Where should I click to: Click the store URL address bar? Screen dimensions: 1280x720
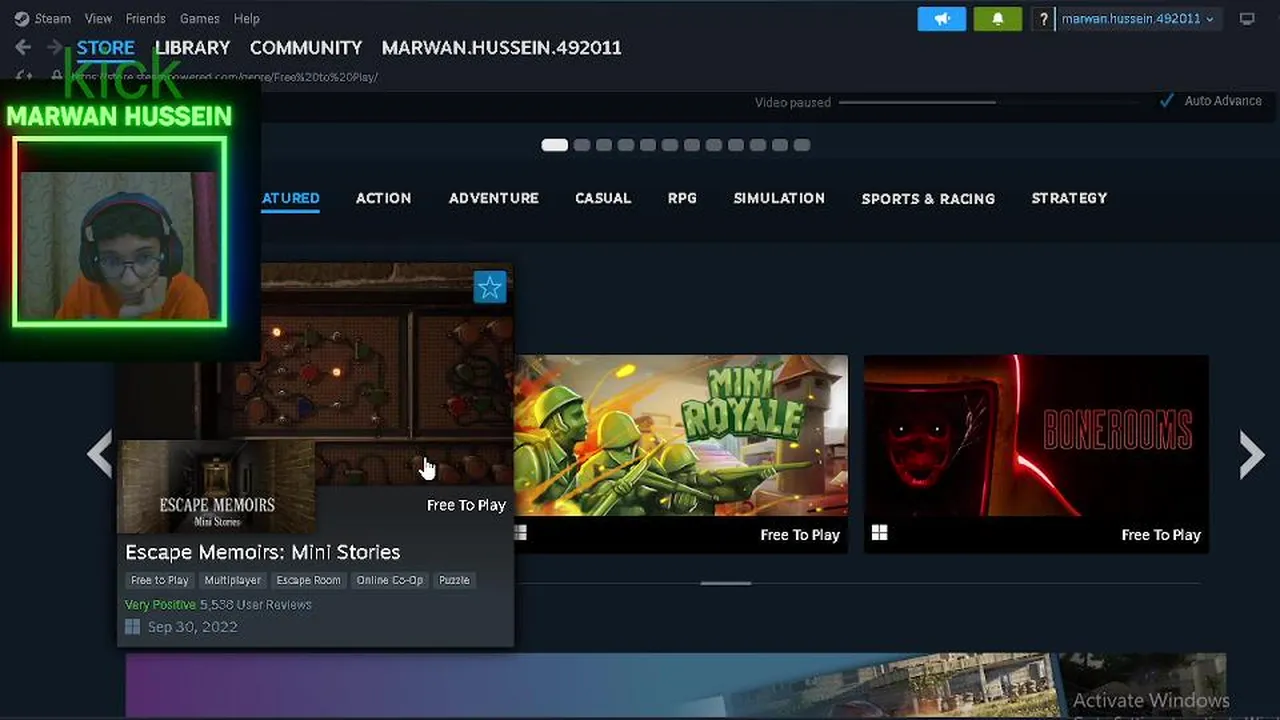point(223,77)
